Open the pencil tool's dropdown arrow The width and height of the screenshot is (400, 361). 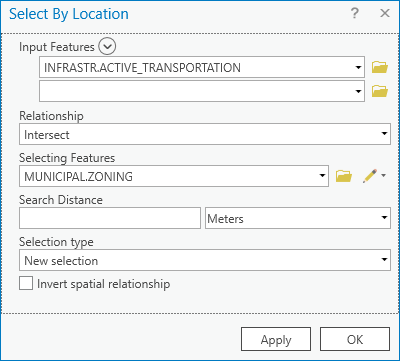(383, 175)
